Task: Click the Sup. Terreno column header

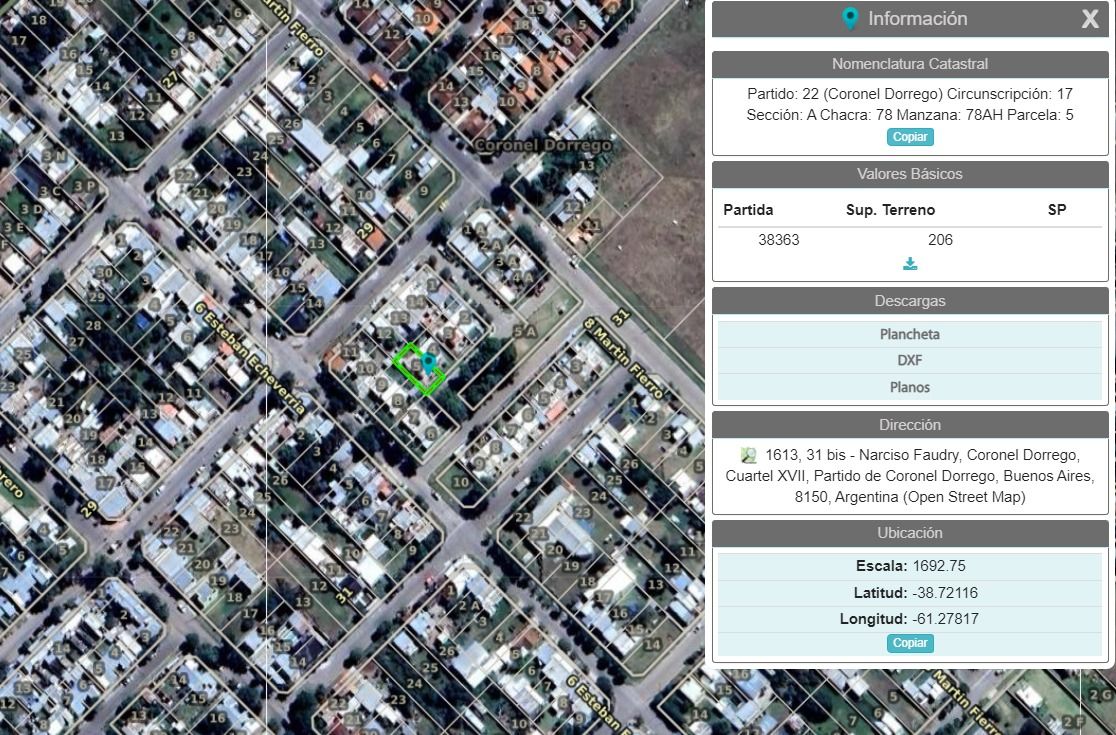Action: 890,210
